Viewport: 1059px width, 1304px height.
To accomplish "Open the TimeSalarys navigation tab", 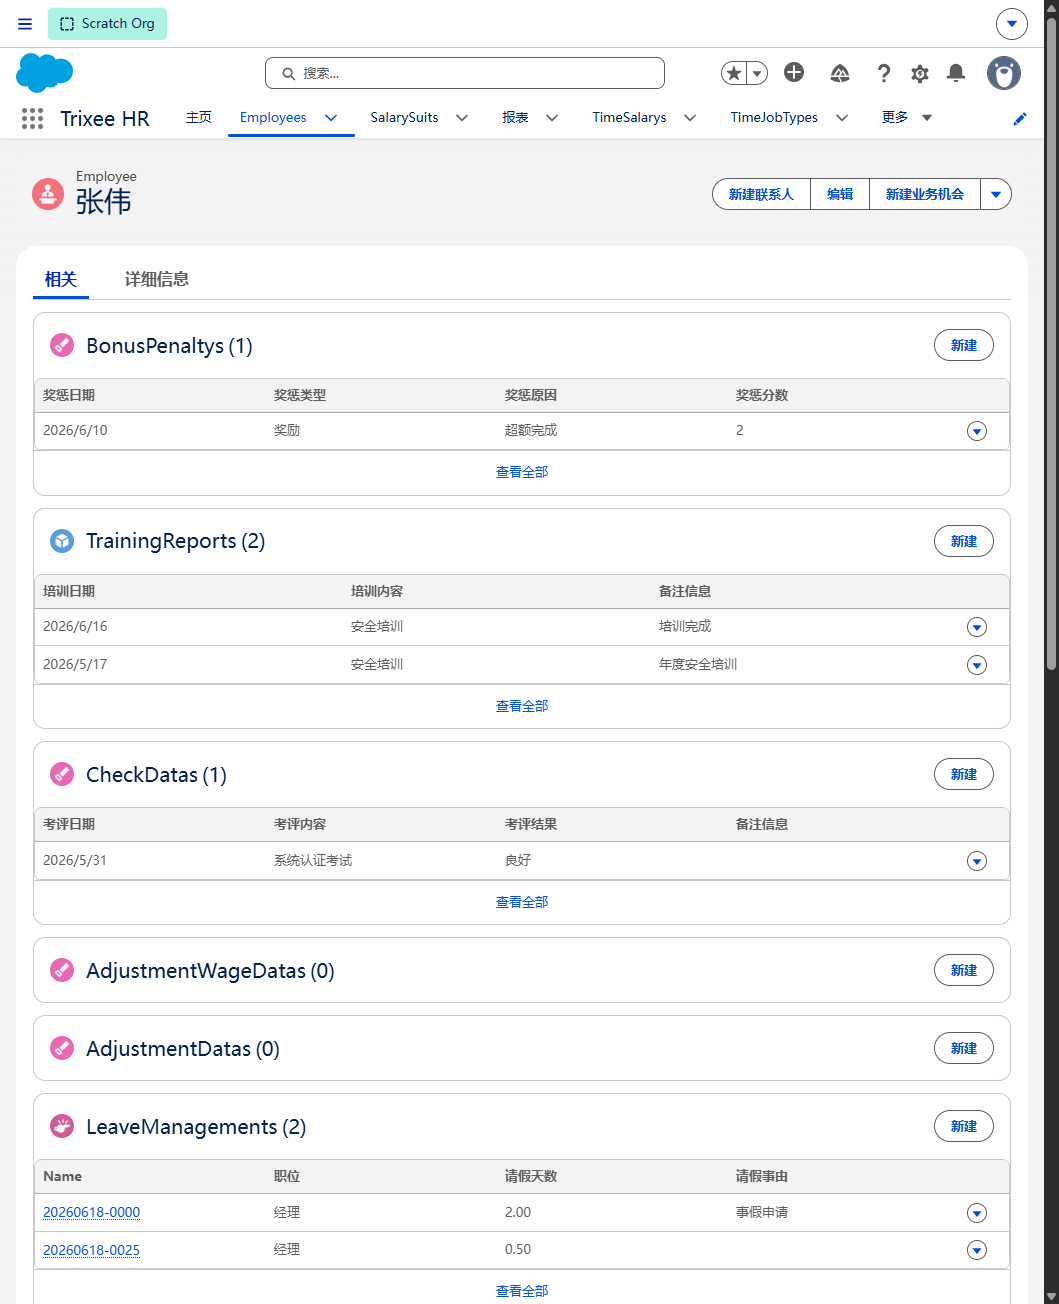I will [629, 117].
